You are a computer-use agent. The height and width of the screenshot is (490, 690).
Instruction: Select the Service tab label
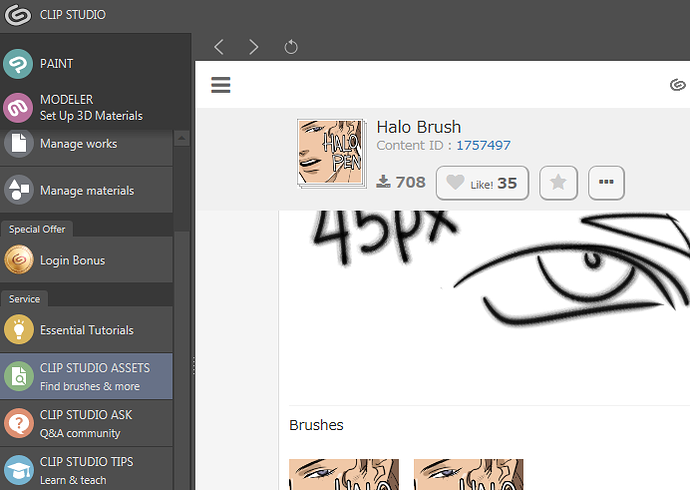(x=25, y=299)
